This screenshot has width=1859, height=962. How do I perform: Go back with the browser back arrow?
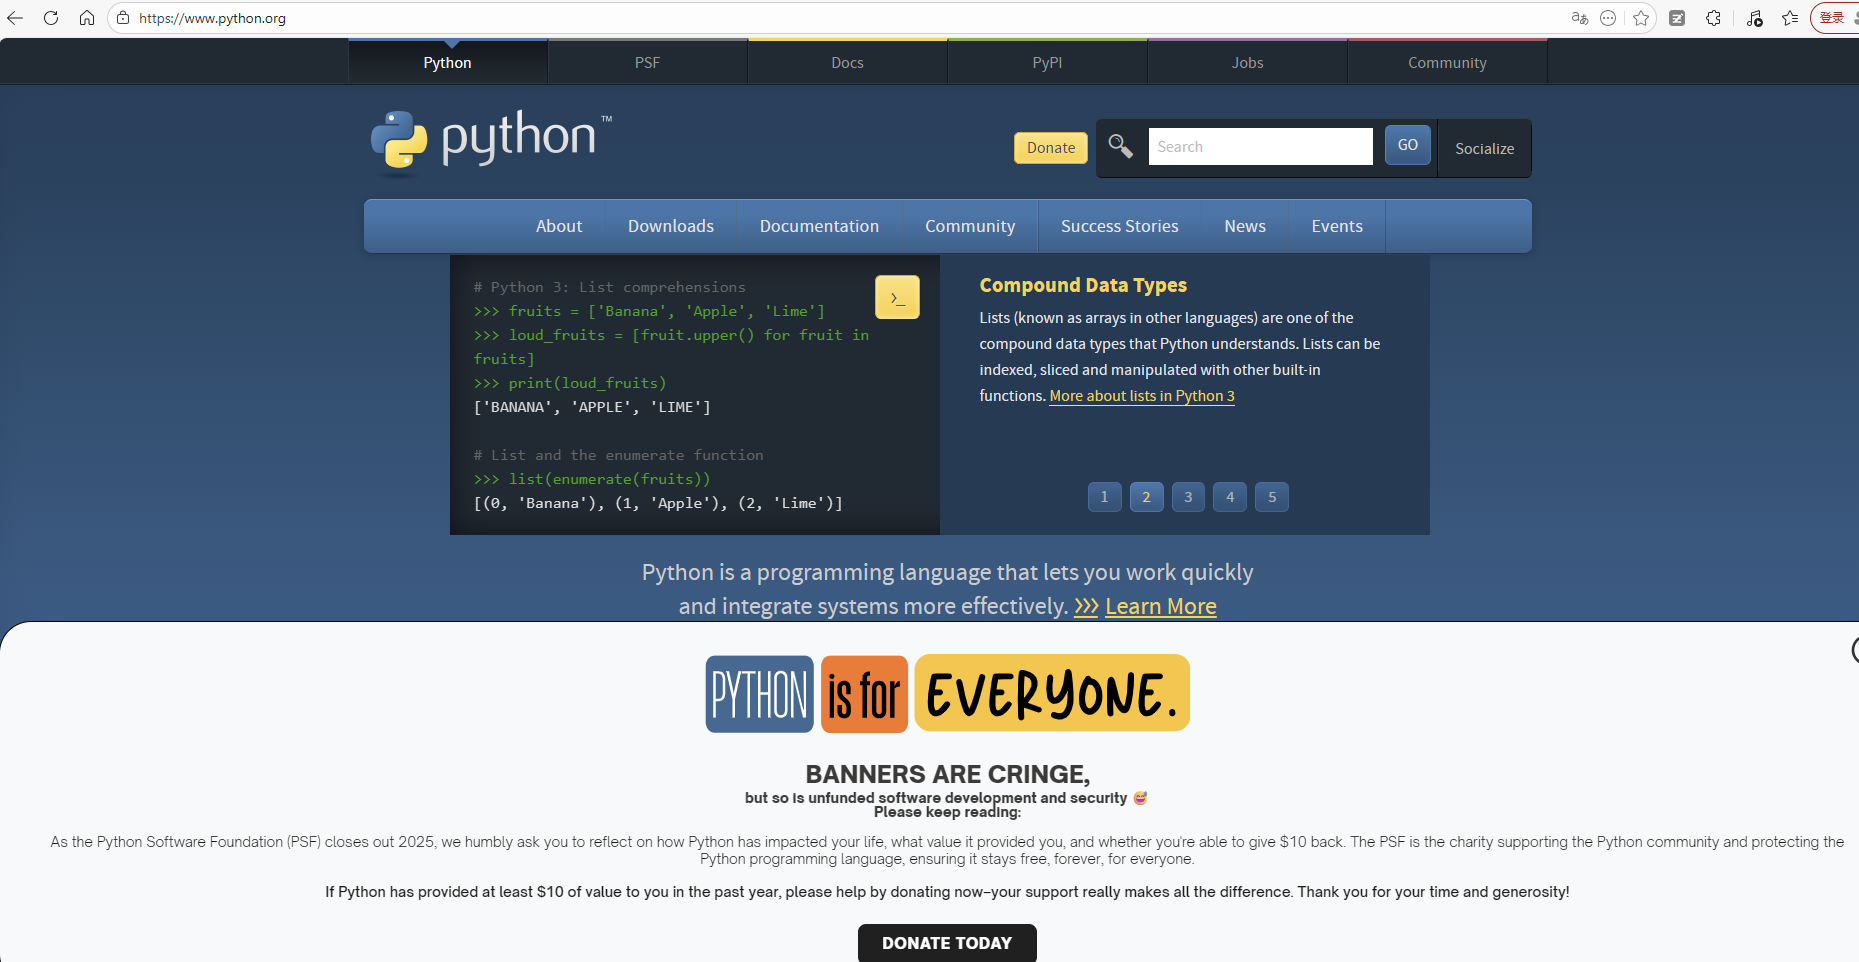15,18
